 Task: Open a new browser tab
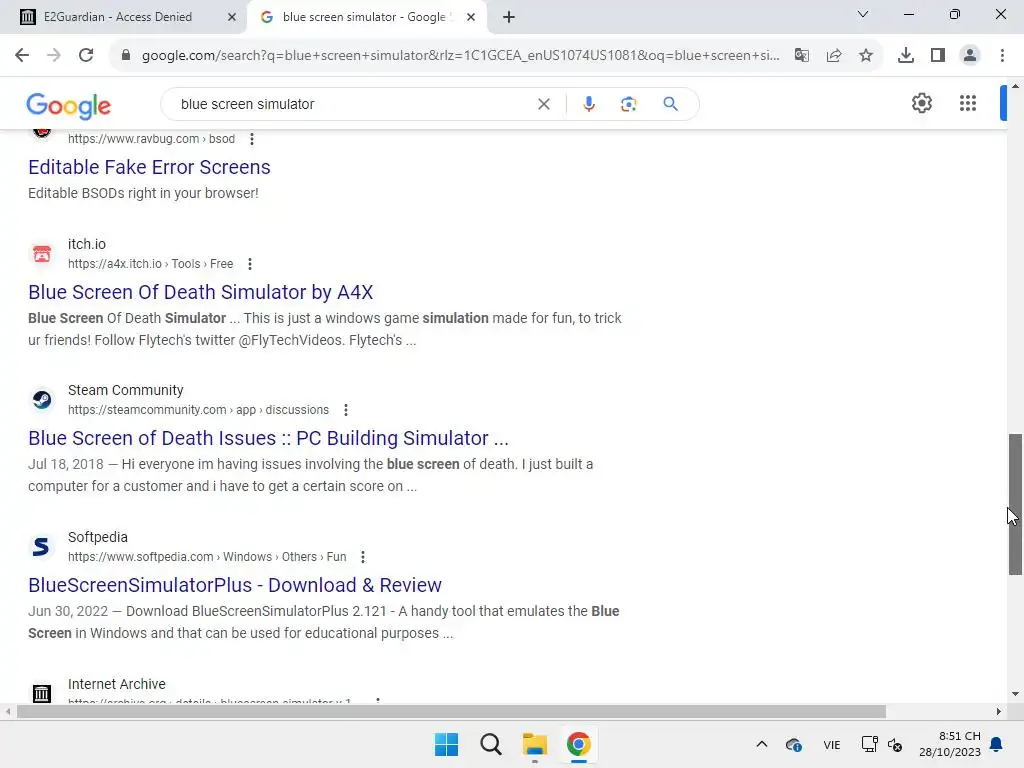509,17
